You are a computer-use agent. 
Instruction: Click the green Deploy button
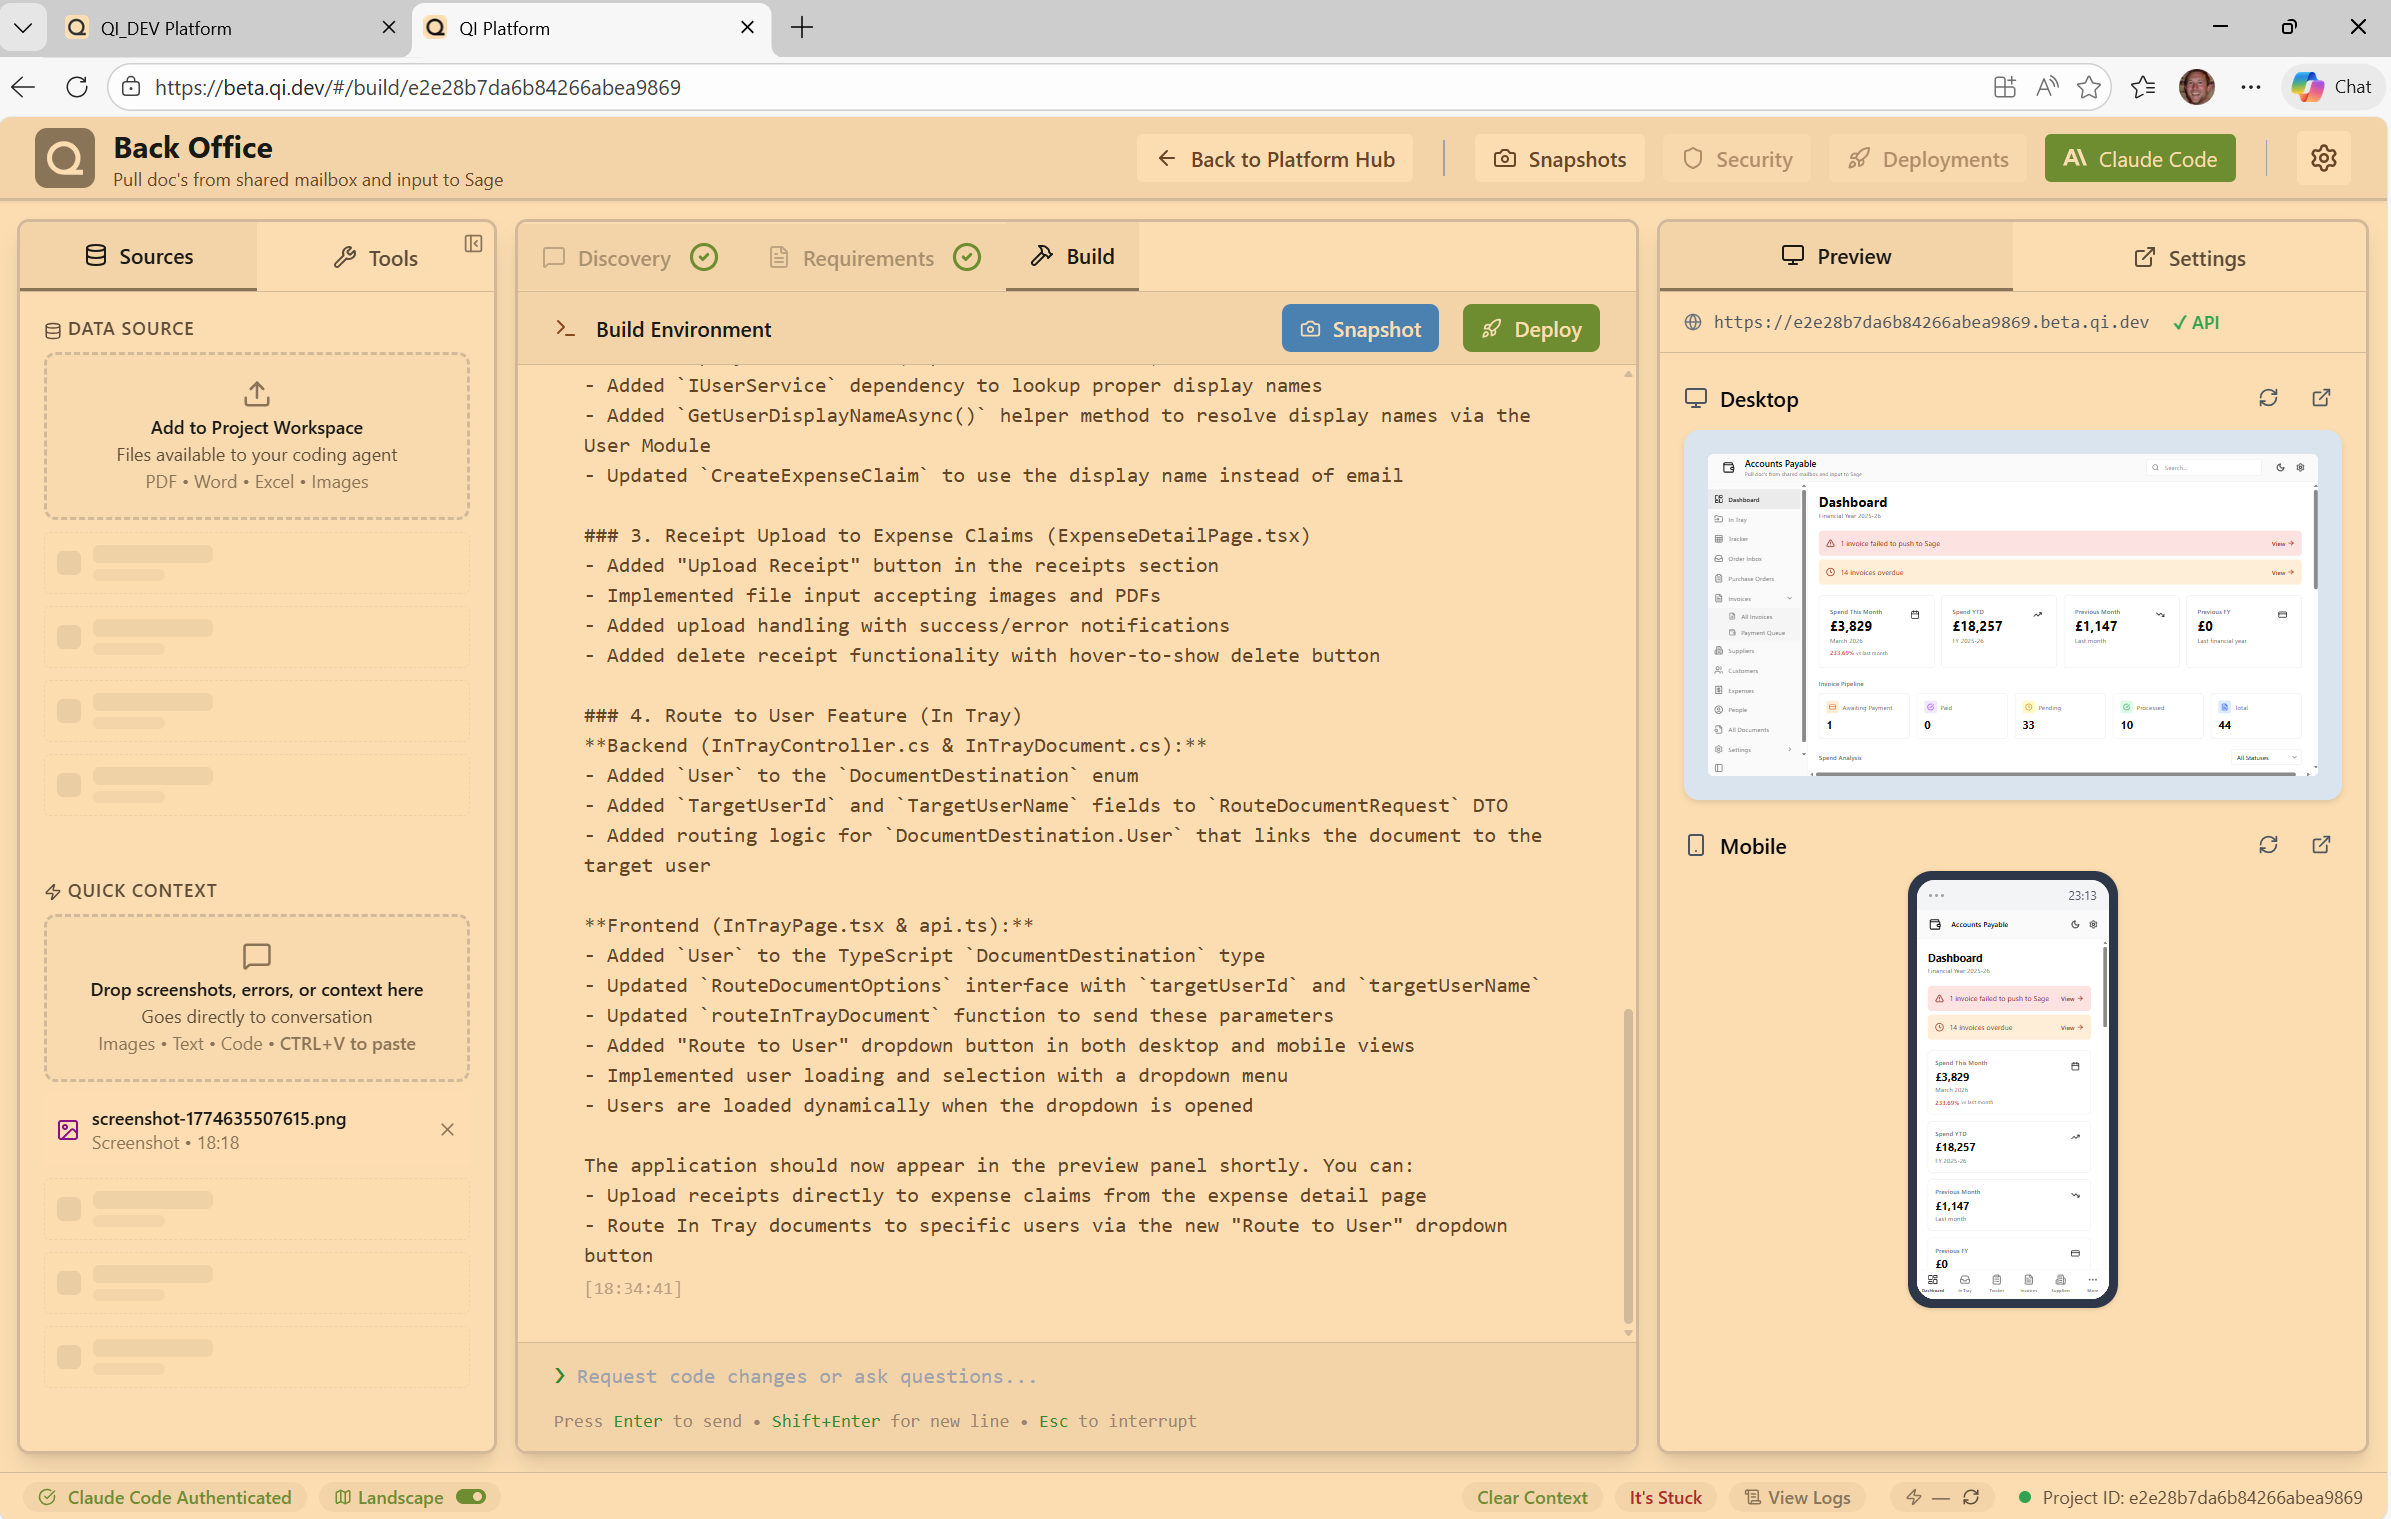coord(1531,328)
